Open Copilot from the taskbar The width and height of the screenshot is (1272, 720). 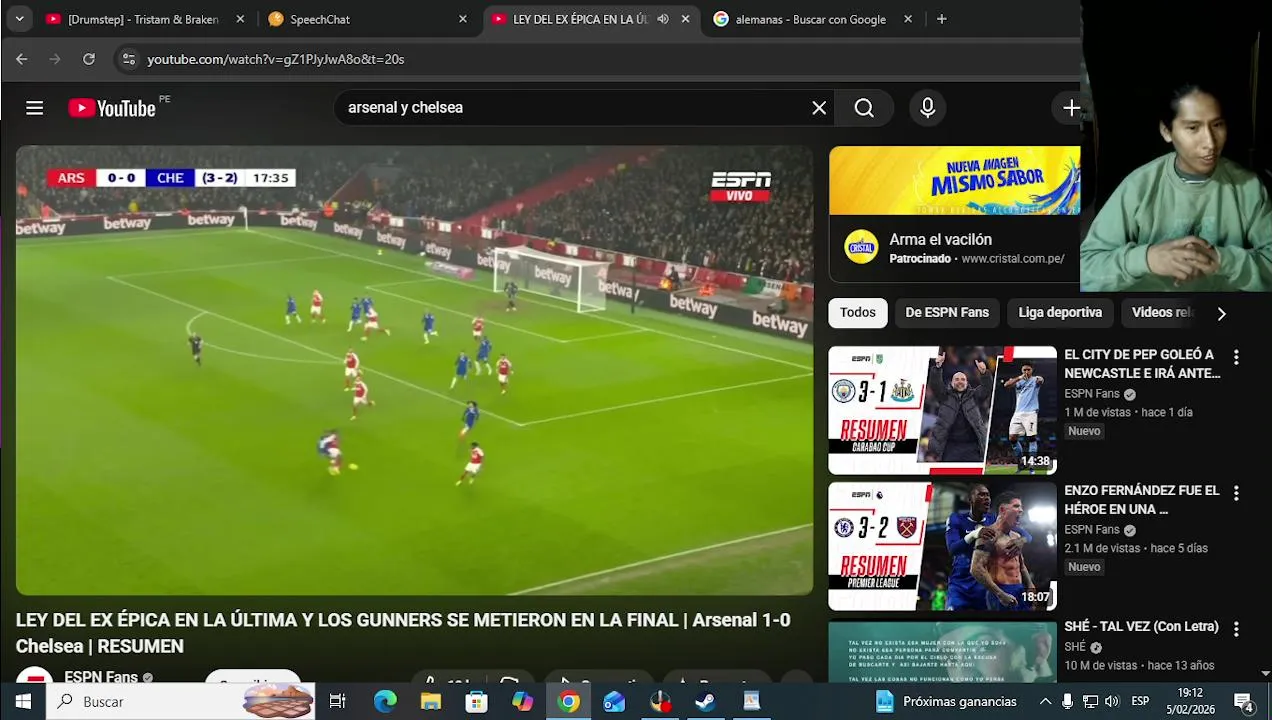pyautogui.click(x=523, y=702)
